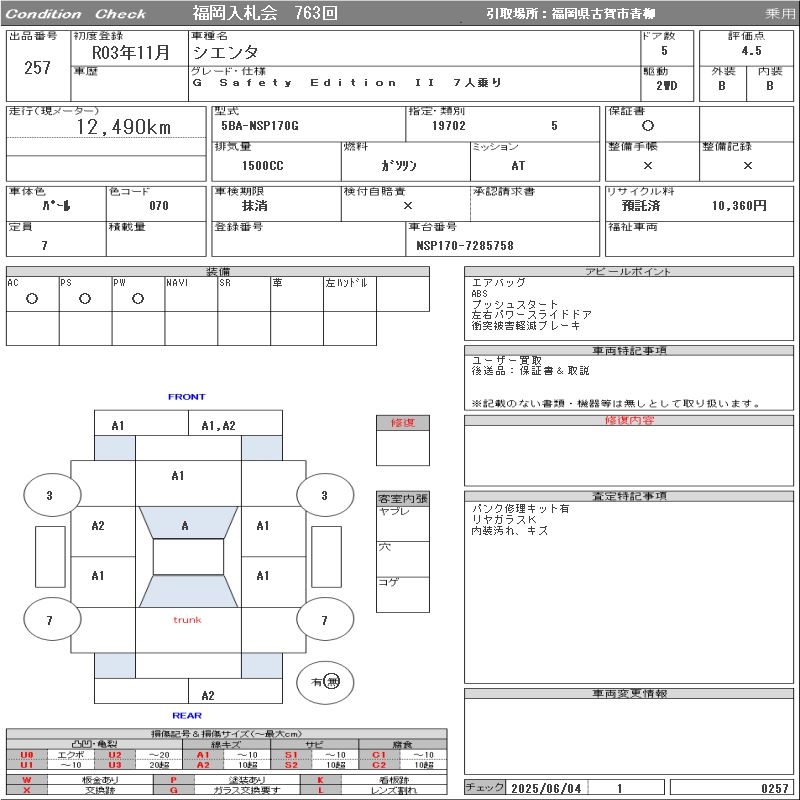Screen dimensions: 800x800
Task: Open the 査定特記事項 section header
Action: [x=629, y=496]
